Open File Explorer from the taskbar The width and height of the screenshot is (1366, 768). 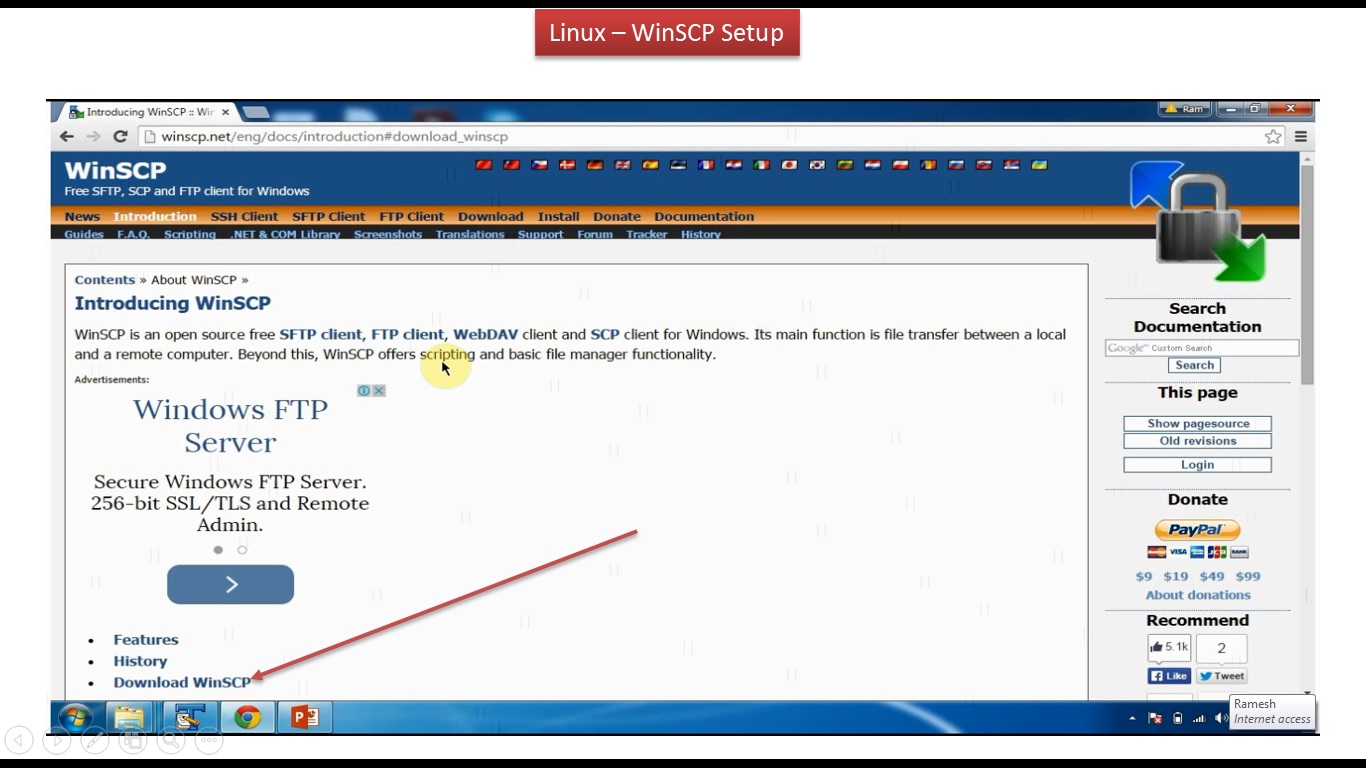[128, 717]
